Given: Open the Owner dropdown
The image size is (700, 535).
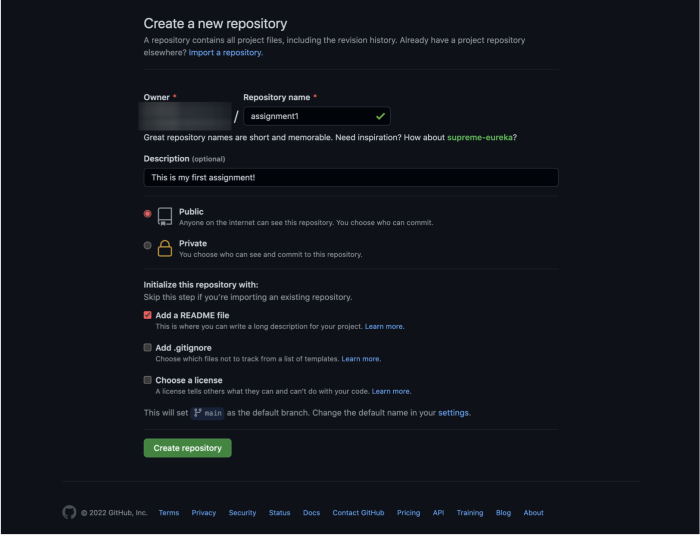Looking at the screenshot, I should [186, 116].
